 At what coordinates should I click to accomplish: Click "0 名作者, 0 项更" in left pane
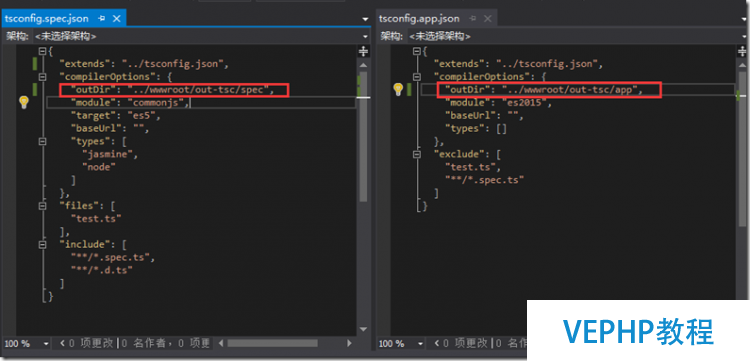click(x=166, y=343)
